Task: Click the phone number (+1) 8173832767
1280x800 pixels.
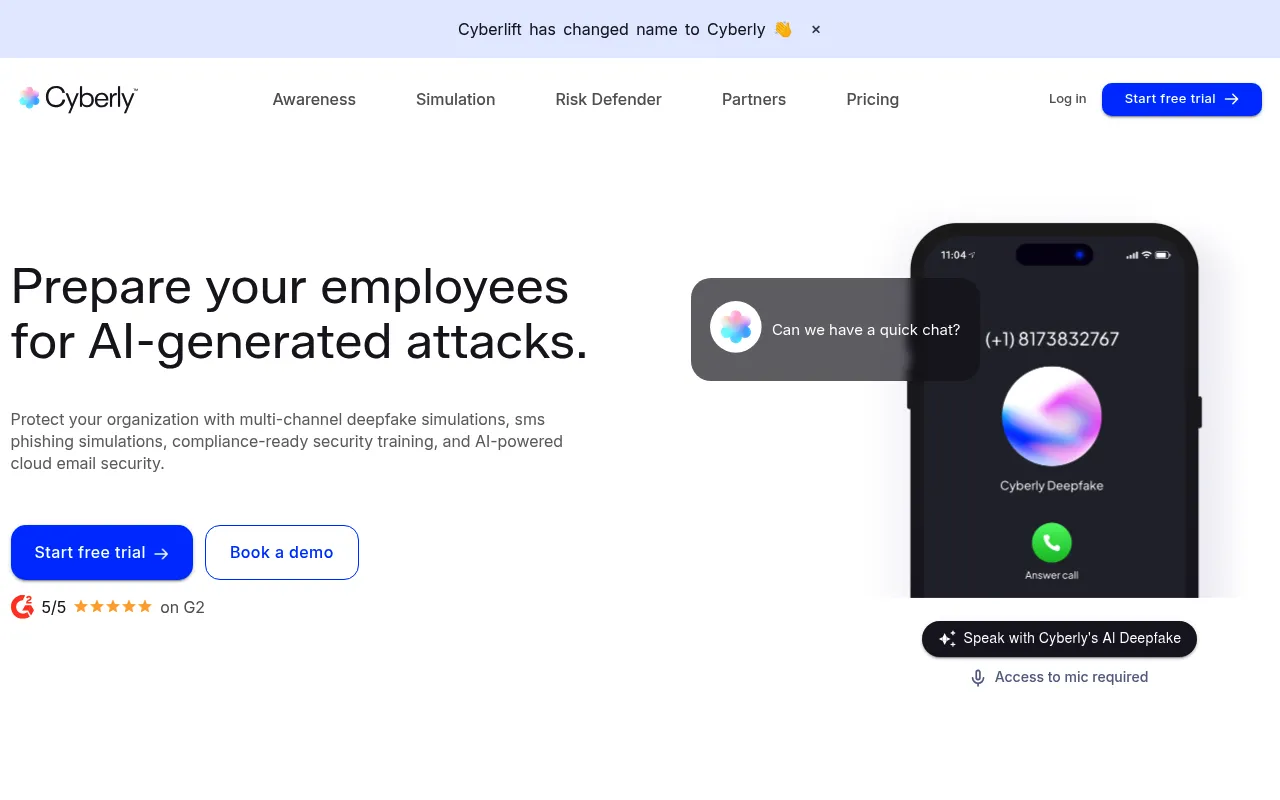Action: (x=1052, y=339)
